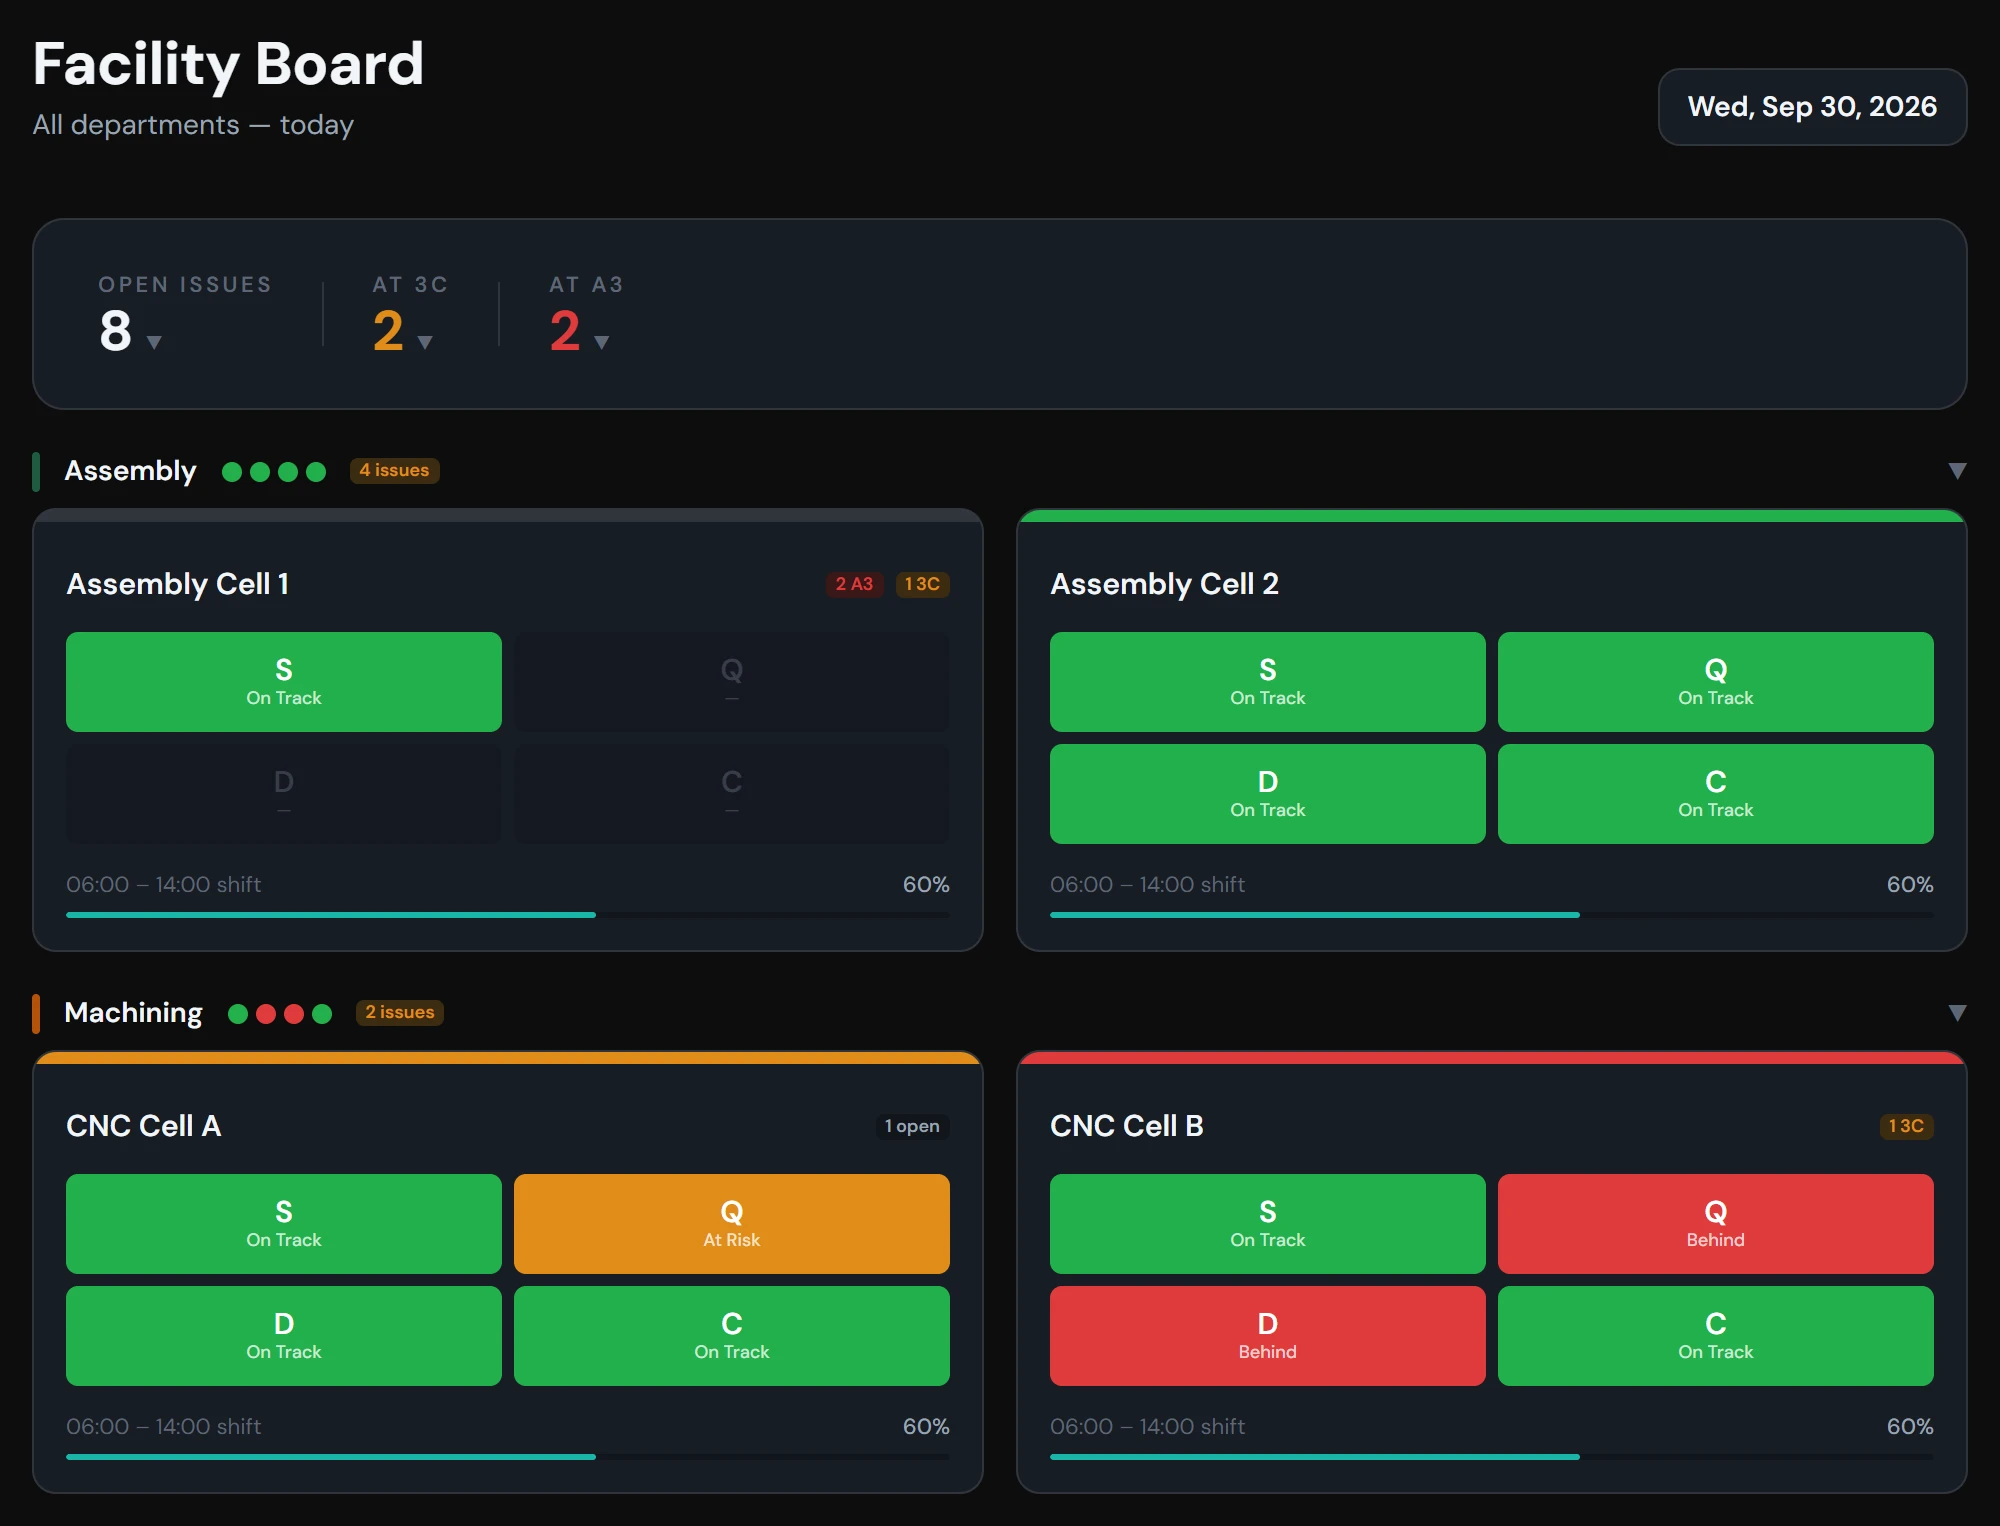Select Assembly Cell 2 C On Track tile
Image resolution: width=2000 pixels, height=1526 pixels.
1716,794
